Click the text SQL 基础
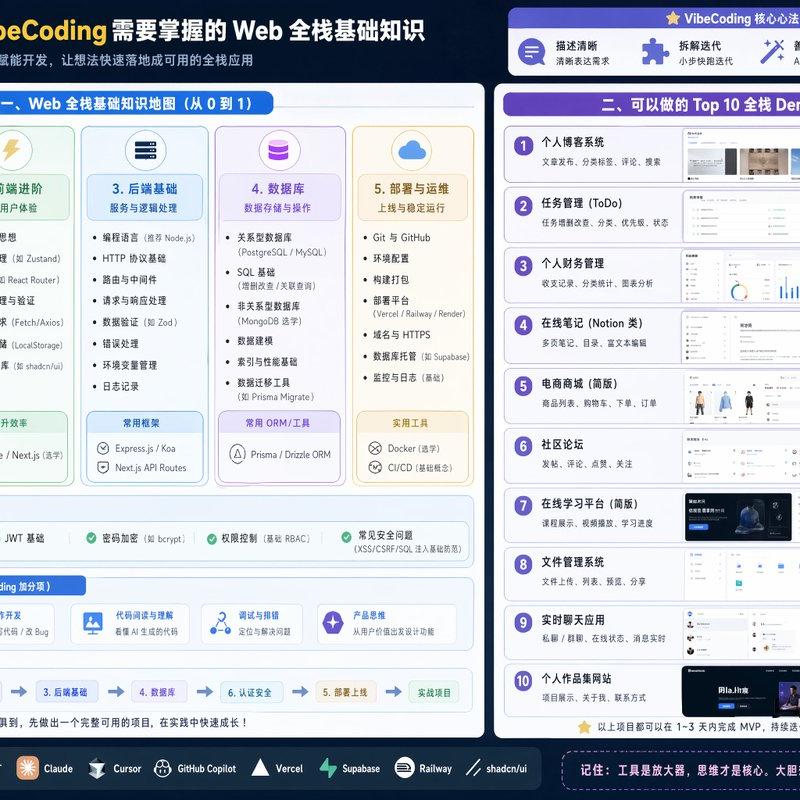Viewport: 800px width, 800px height. pos(256,272)
